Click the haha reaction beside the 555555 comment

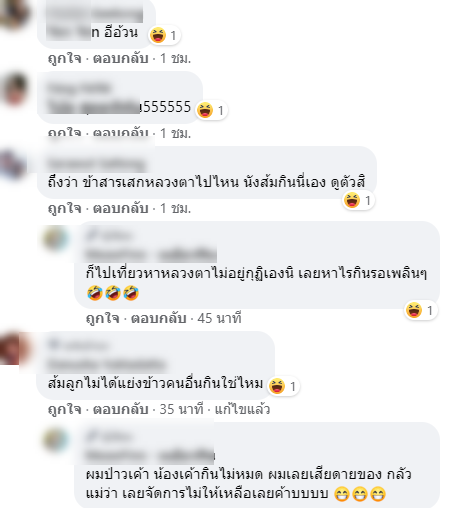tap(211, 110)
